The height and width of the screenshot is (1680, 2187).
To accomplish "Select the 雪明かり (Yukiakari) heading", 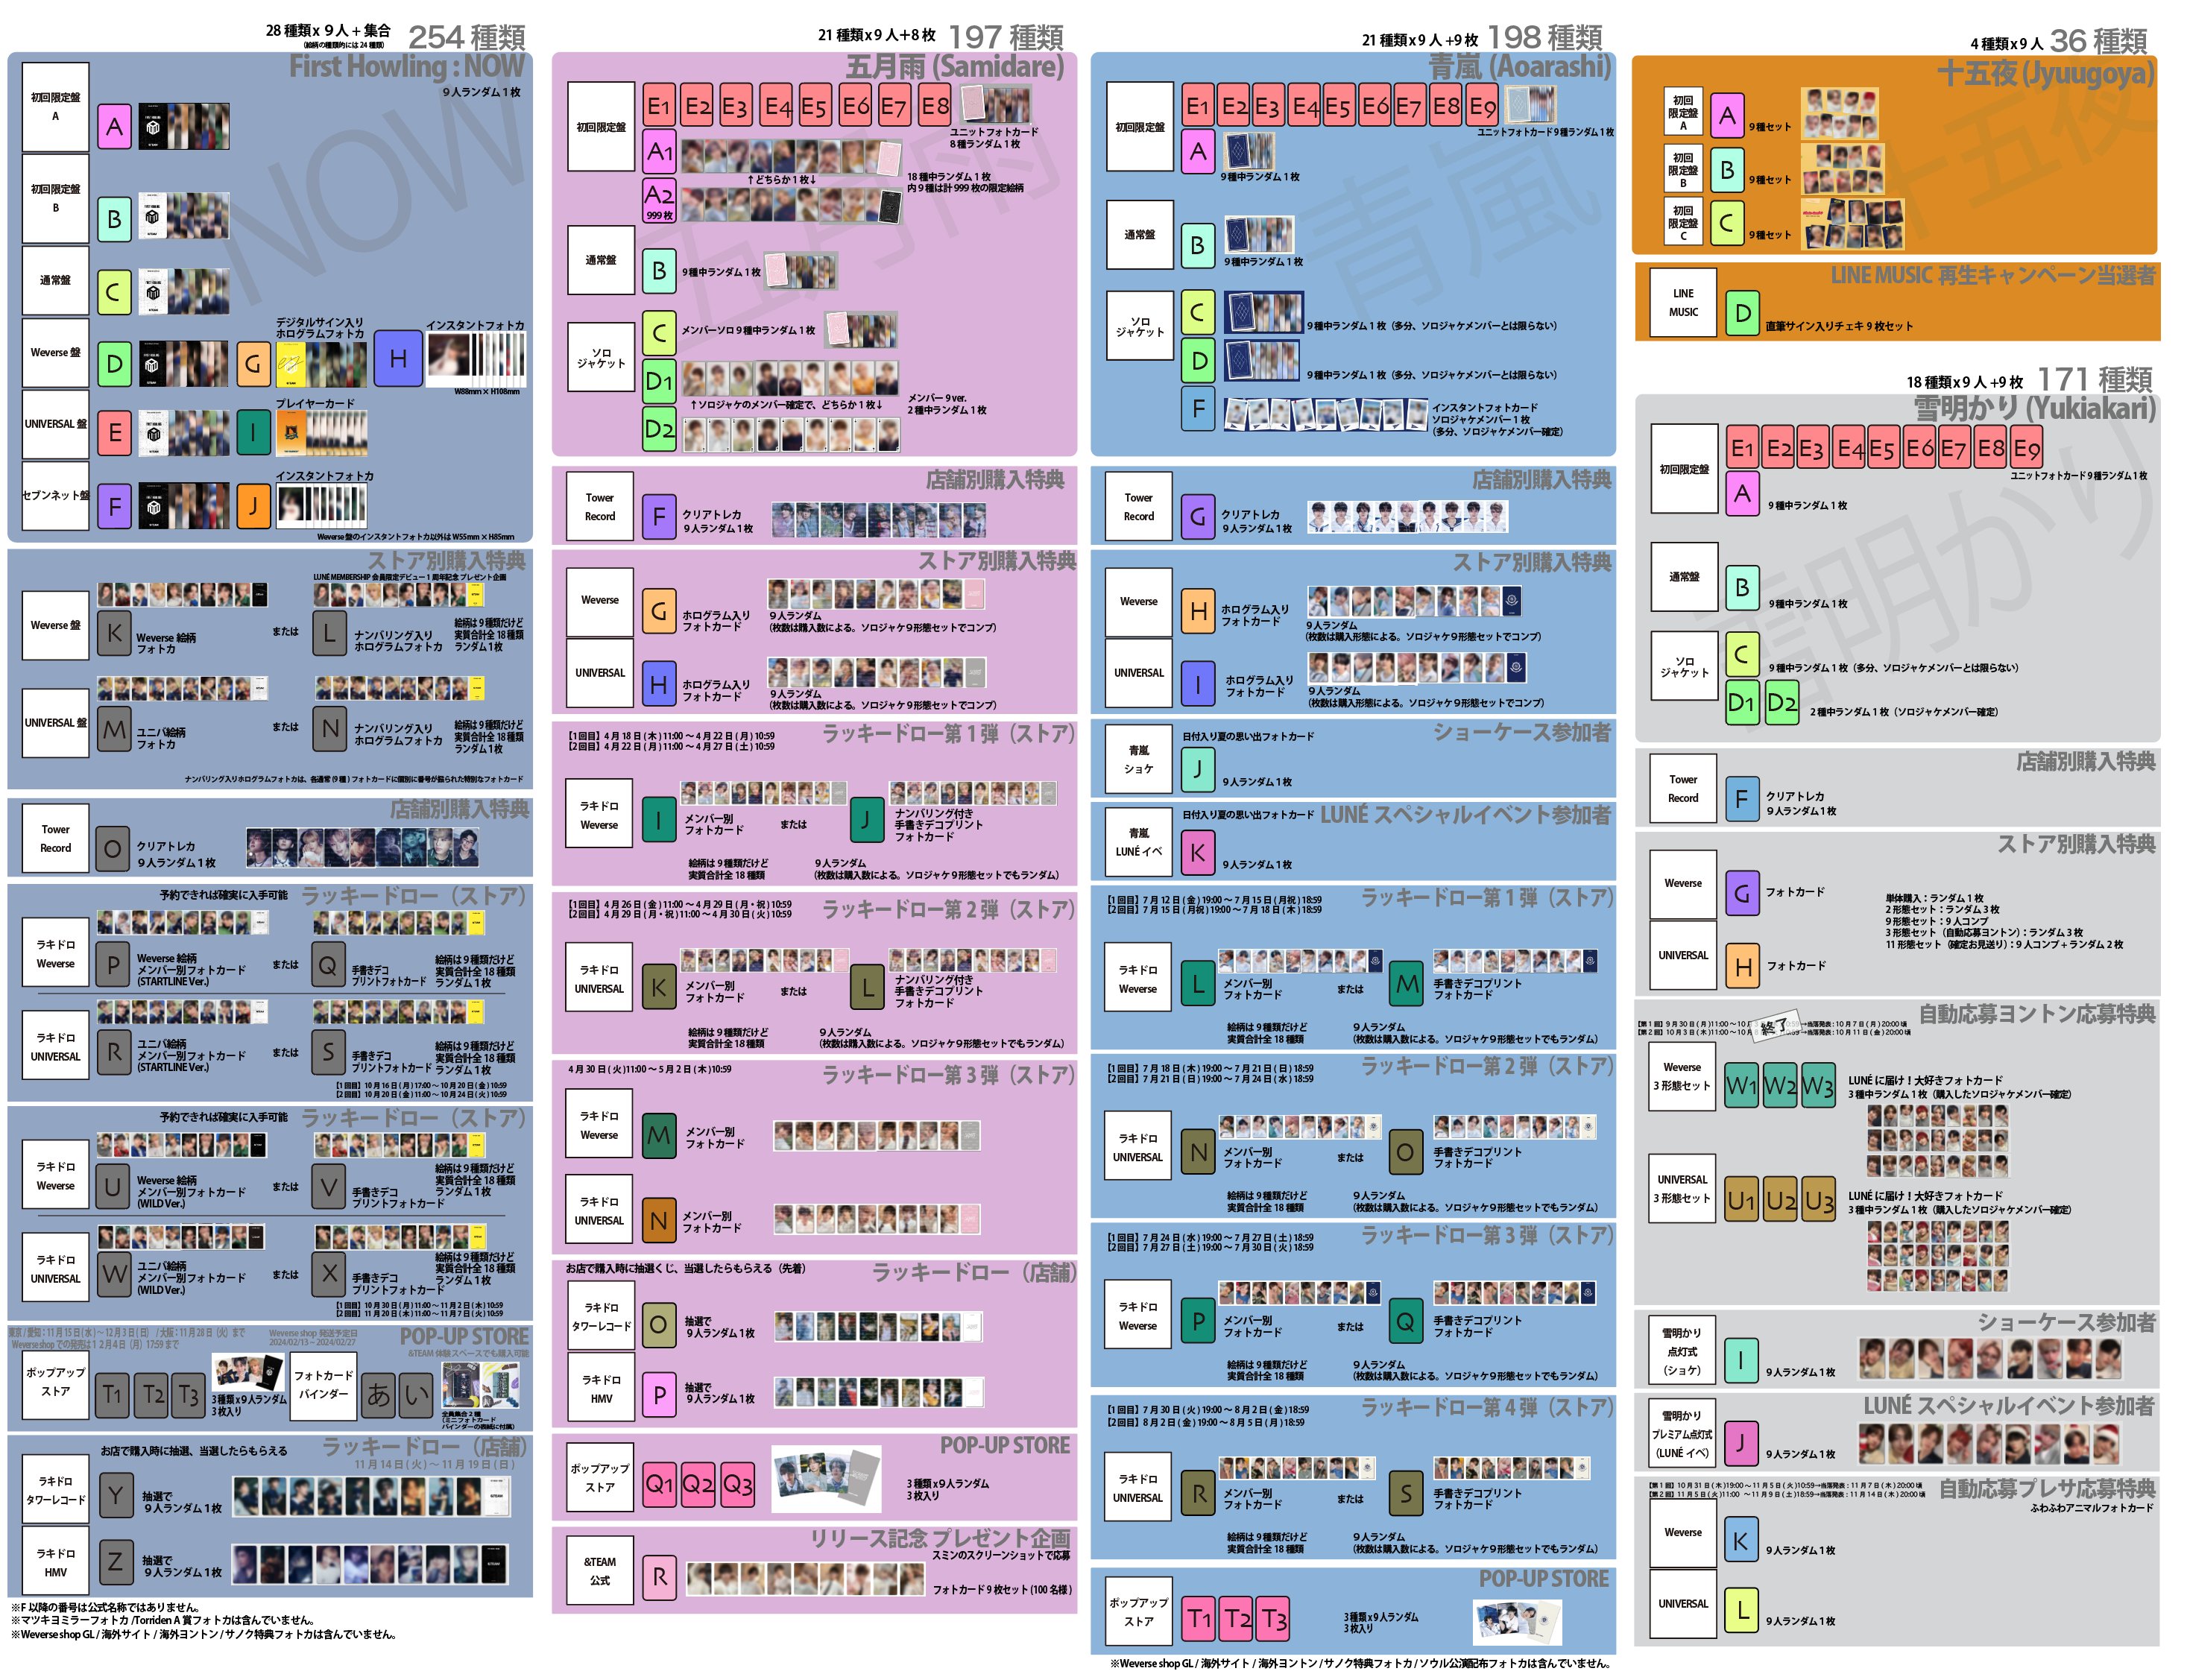I will 2034,408.
